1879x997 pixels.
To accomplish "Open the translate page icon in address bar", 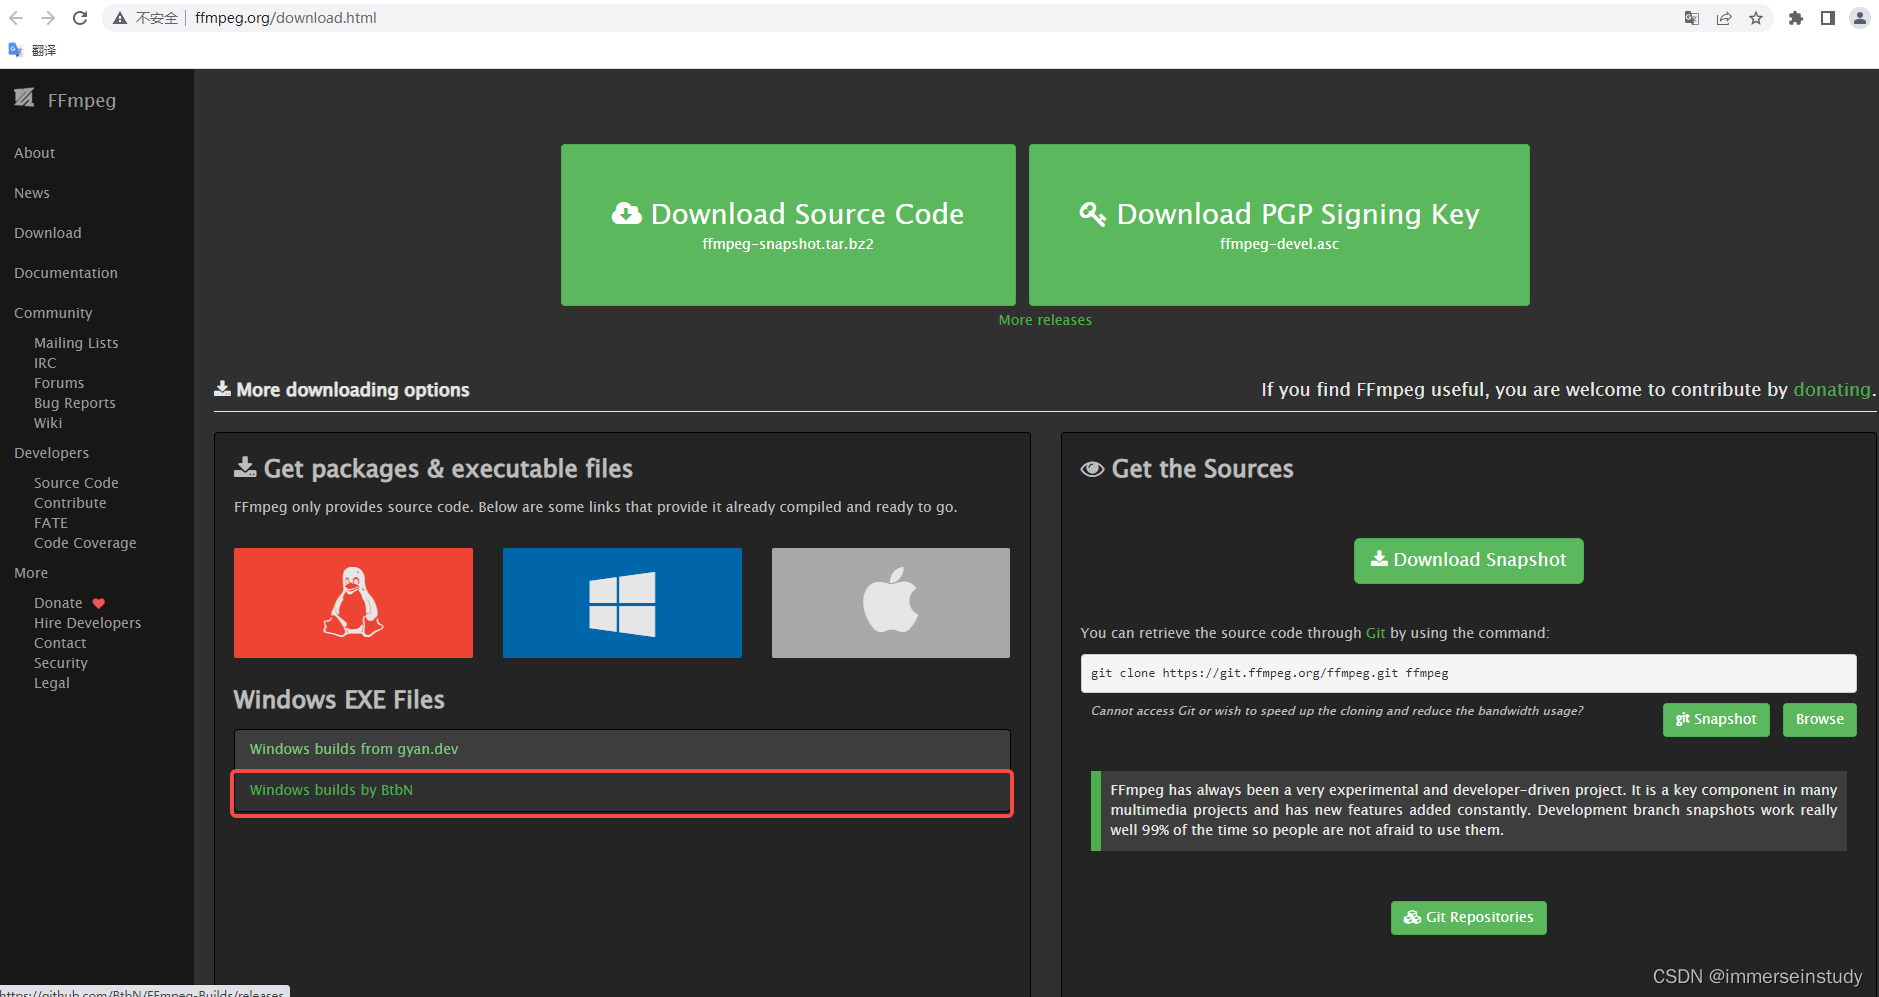I will click(1692, 18).
